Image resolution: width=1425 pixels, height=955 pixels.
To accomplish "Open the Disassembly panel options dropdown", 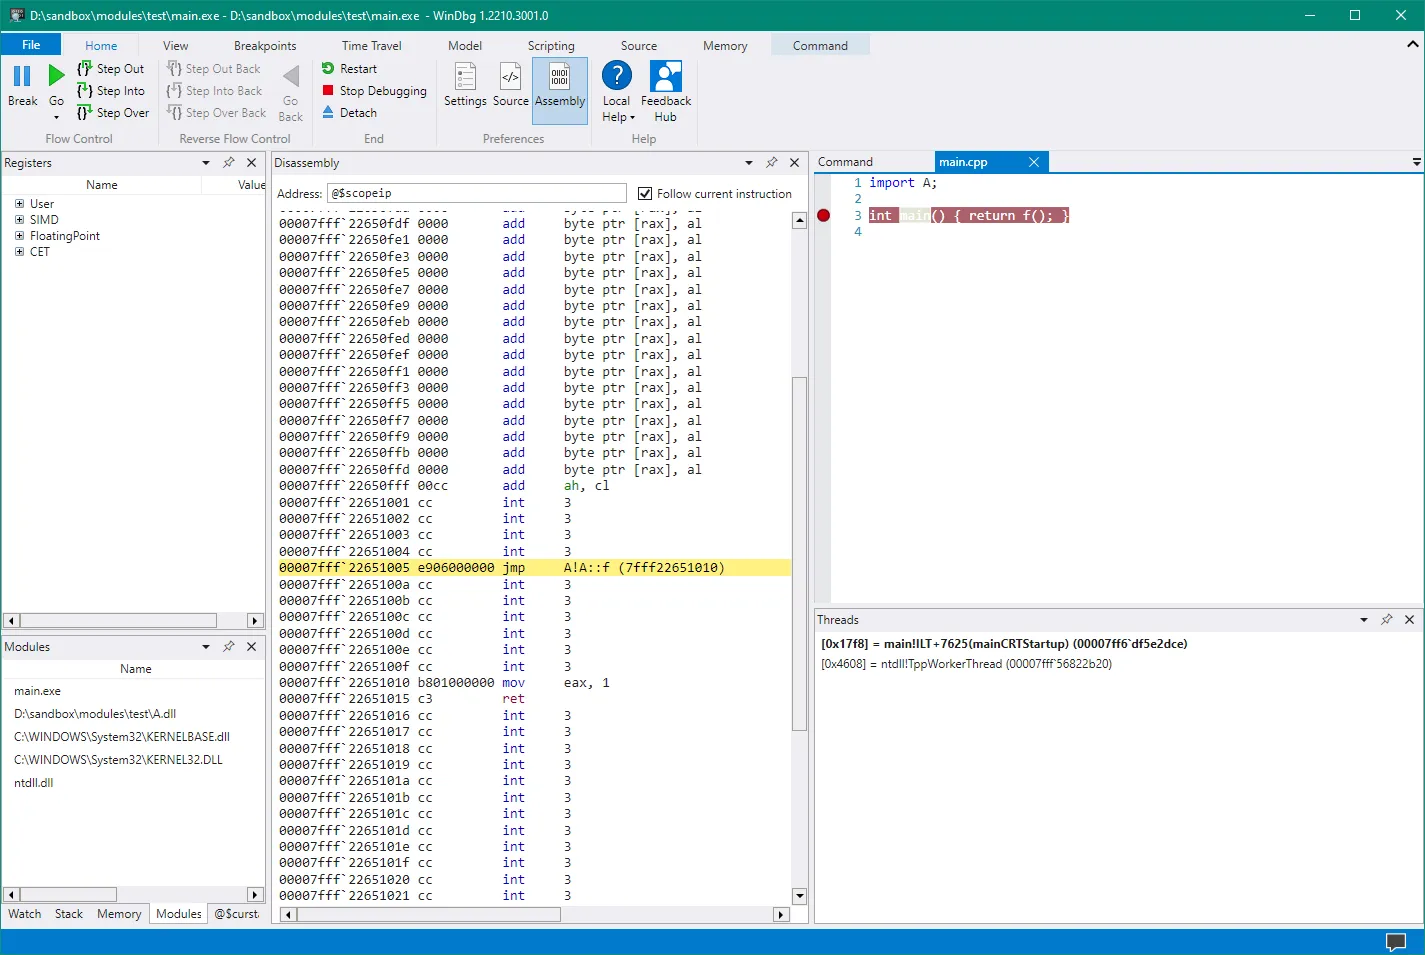I will (749, 162).
